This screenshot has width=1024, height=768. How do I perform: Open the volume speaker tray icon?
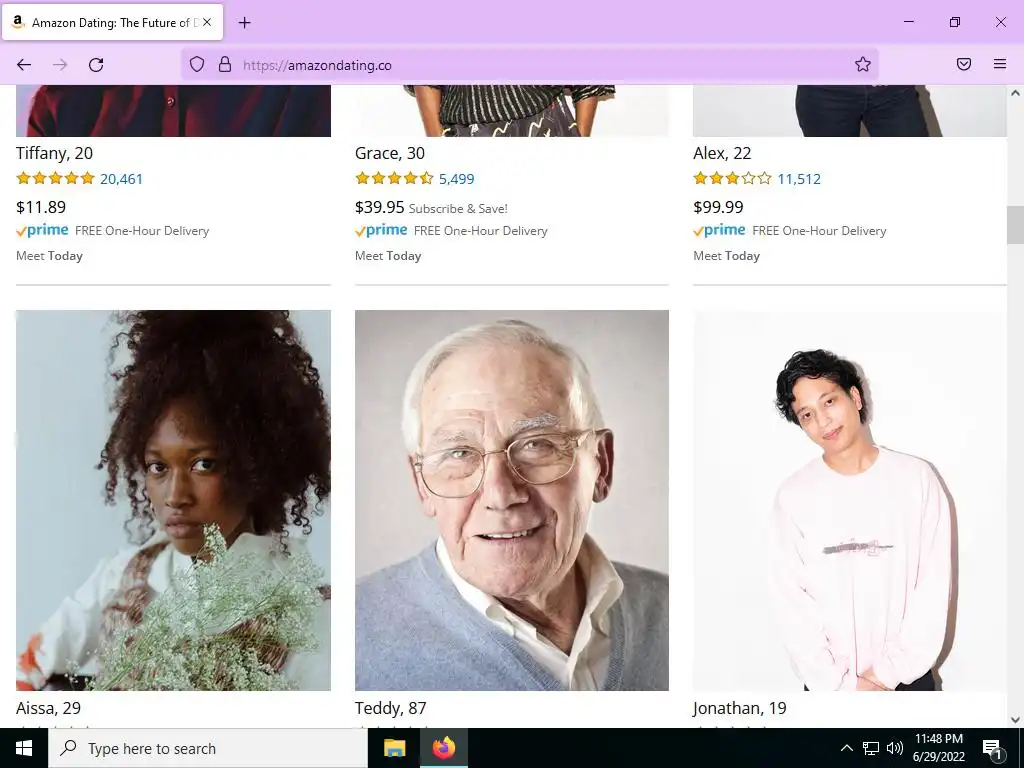coord(895,748)
